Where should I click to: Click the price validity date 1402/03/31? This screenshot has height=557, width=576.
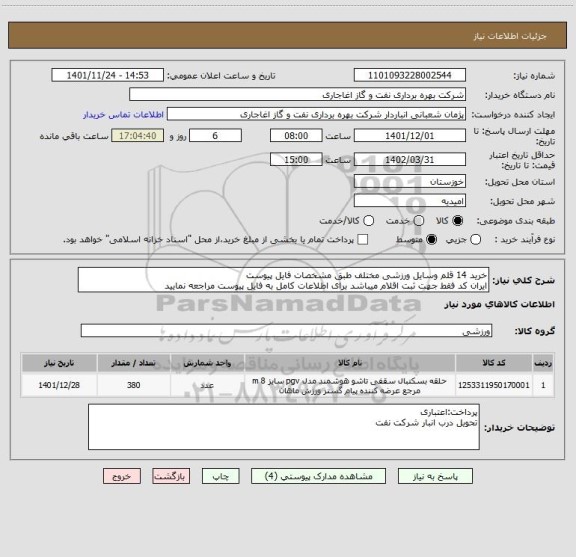pyautogui.click(x=410, y=159)
